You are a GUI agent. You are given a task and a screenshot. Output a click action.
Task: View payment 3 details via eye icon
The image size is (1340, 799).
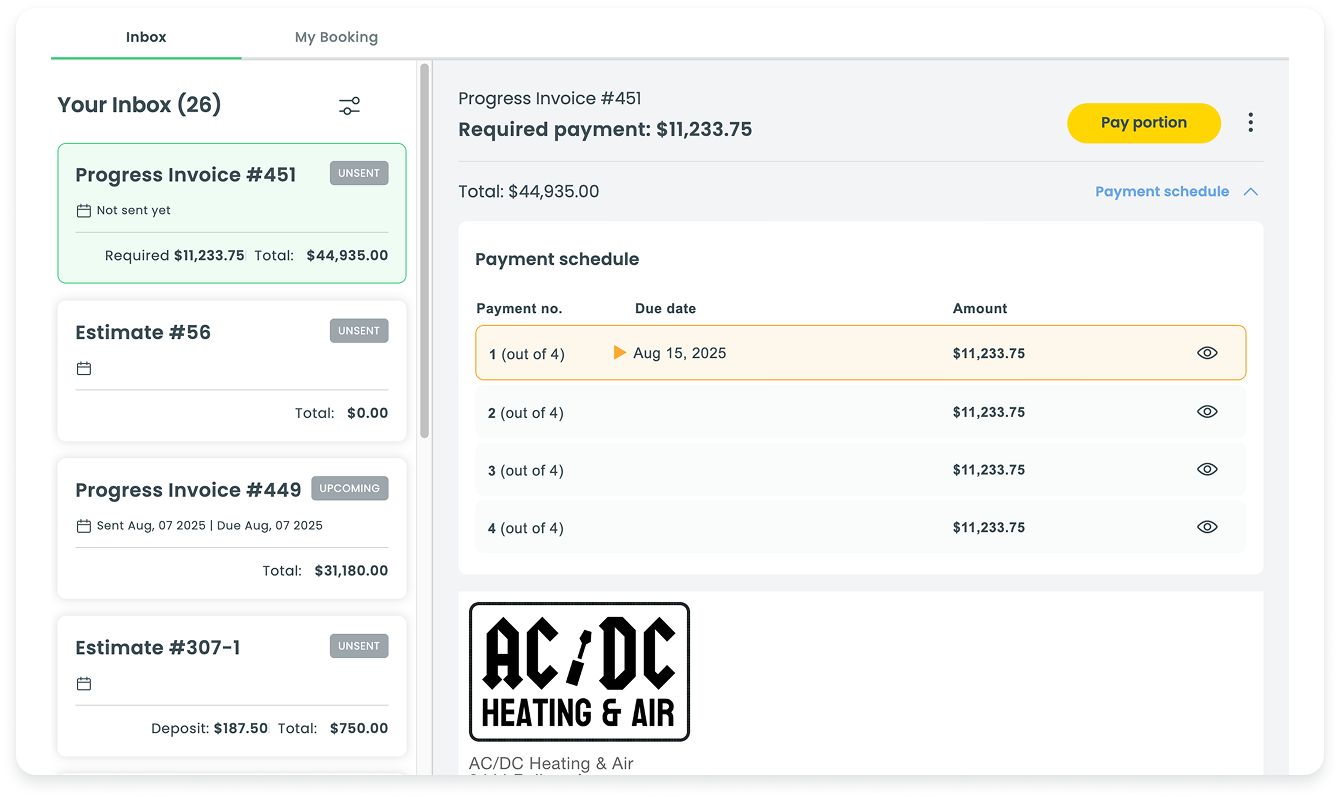point(1207,470)
